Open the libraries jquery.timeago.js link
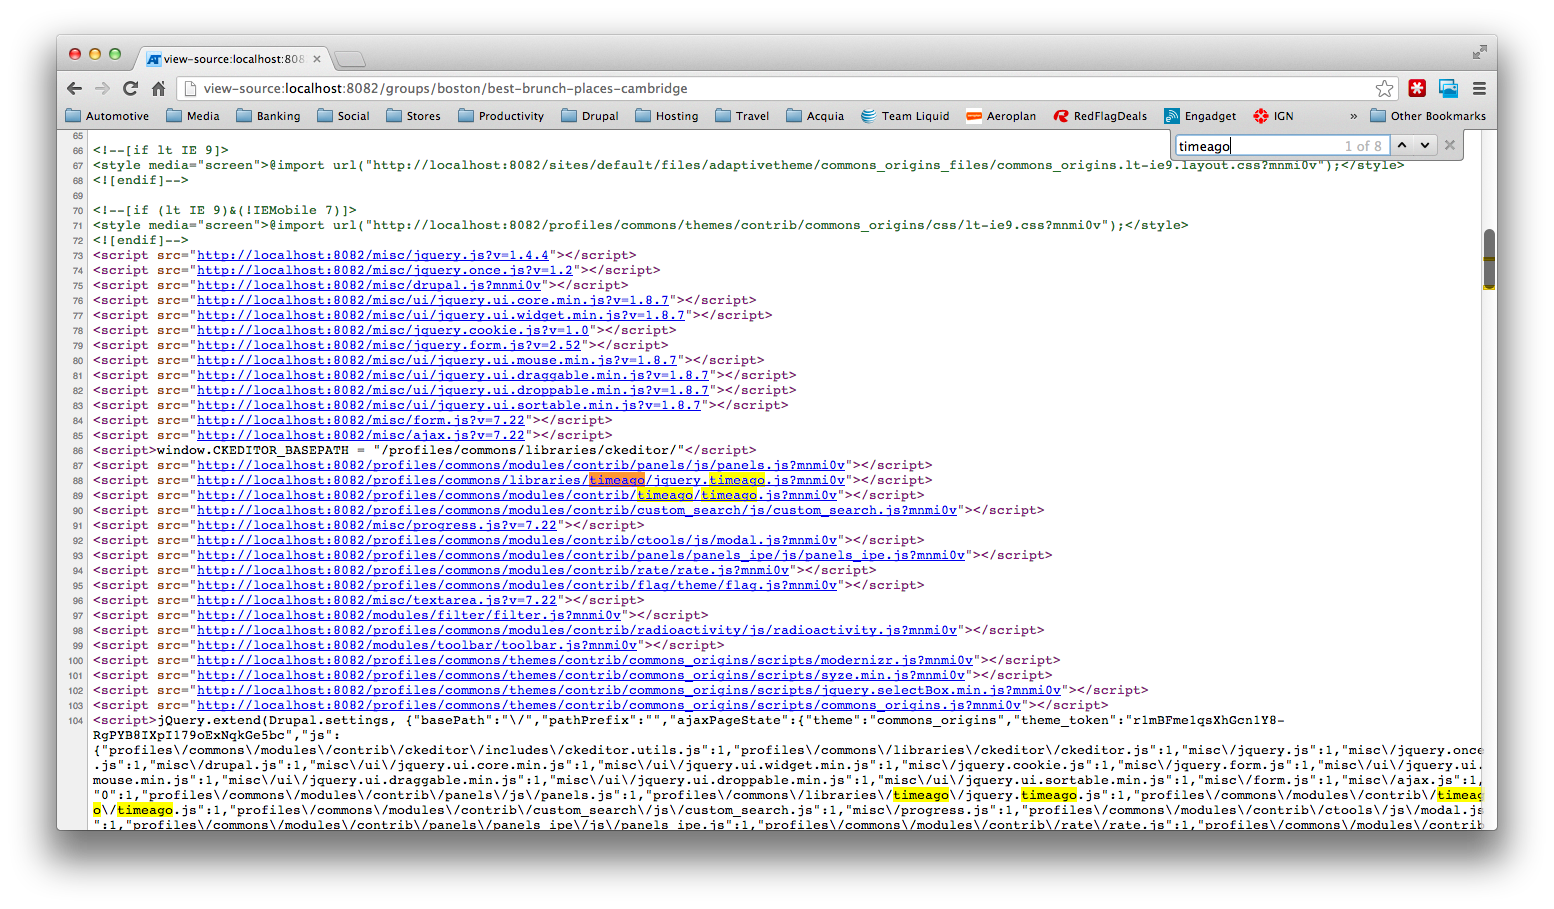Viewport: 1554px width, 909px height. pyautogui.click(x=521, y=480)
